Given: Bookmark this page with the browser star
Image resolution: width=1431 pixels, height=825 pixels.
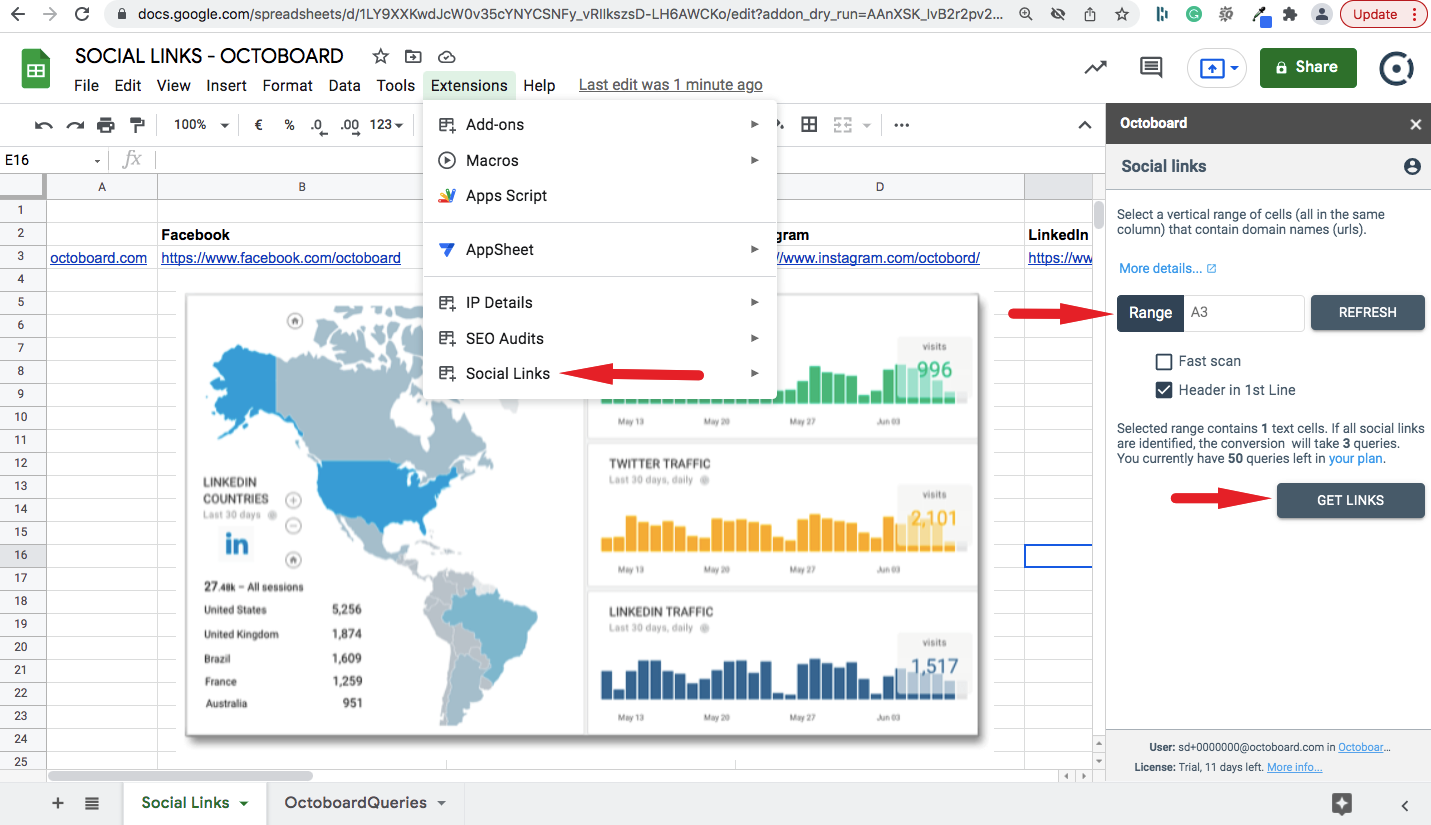Looking at the screenshot, I should click(x=1122, y=14).
